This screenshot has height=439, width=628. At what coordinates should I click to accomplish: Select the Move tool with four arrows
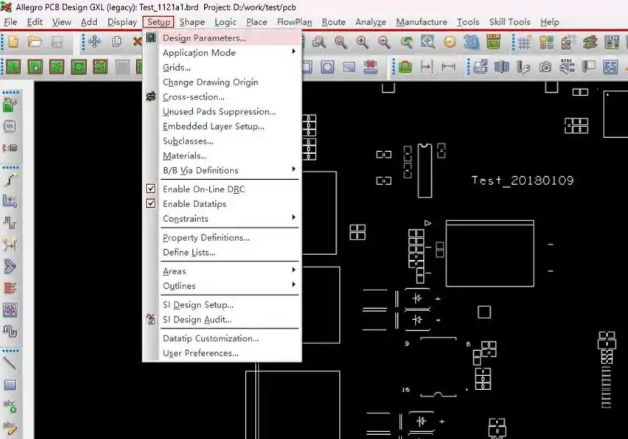pos(94,42)
